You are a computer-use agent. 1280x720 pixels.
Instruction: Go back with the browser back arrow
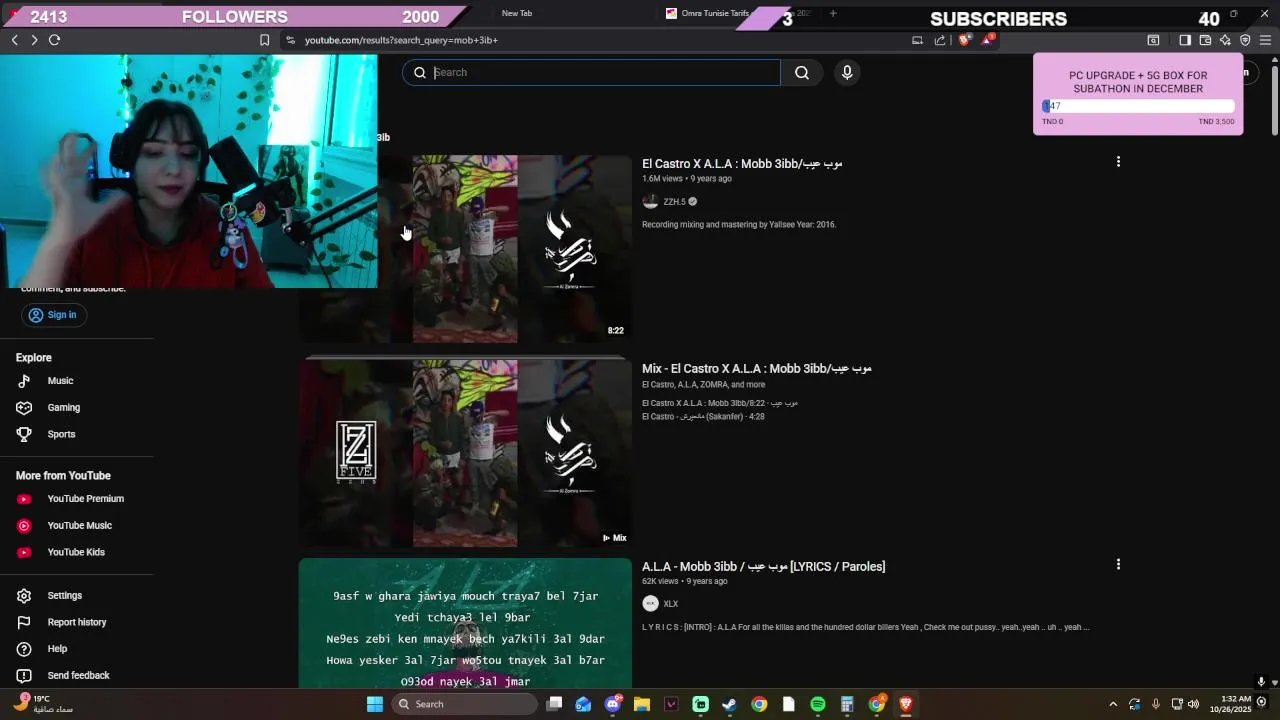tap(15, 40)
